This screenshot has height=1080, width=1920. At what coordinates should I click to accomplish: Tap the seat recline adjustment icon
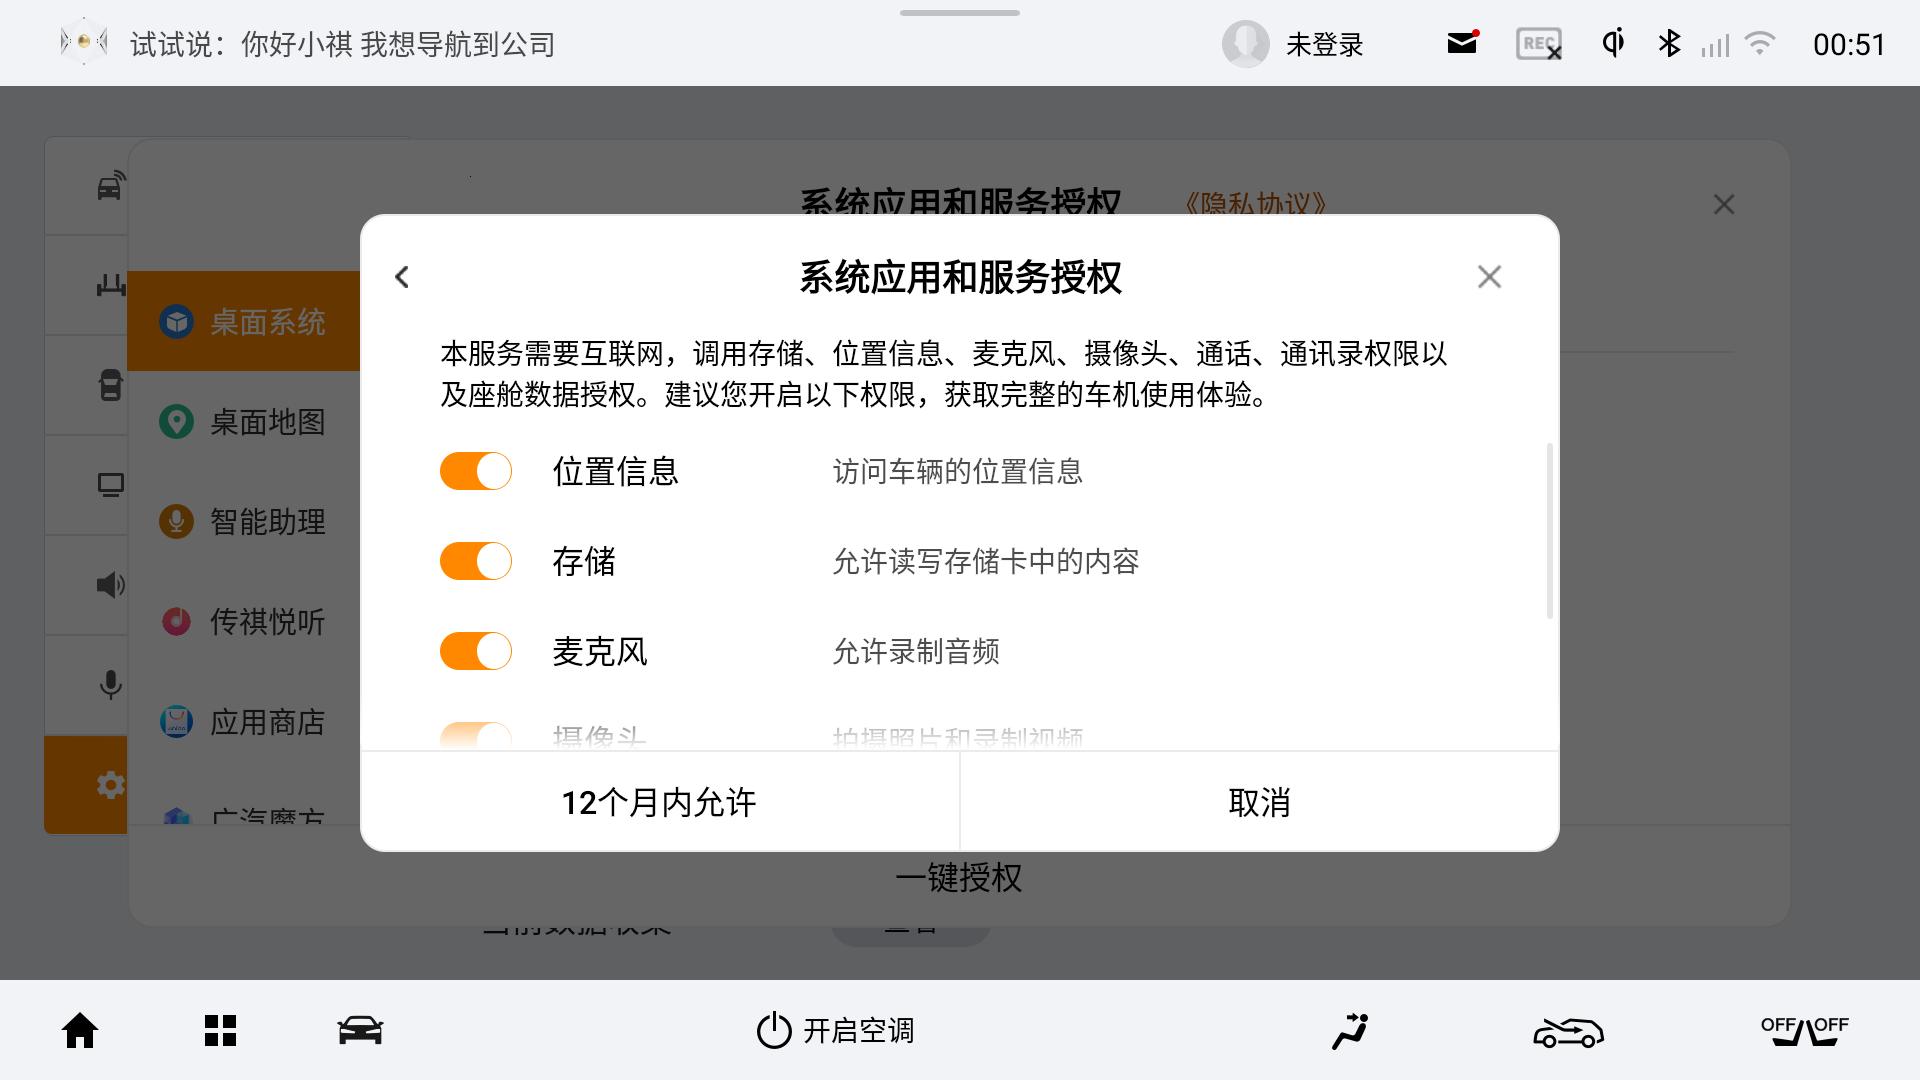coord(1350,1030)
